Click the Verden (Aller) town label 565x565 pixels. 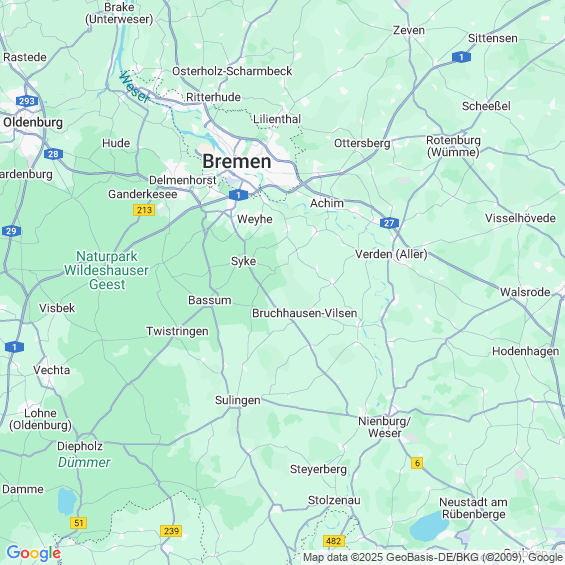click(391, 254)
